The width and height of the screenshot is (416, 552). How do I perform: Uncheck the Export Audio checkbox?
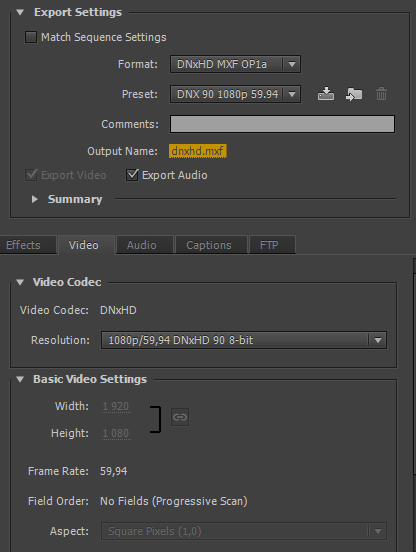pos(132,175)
